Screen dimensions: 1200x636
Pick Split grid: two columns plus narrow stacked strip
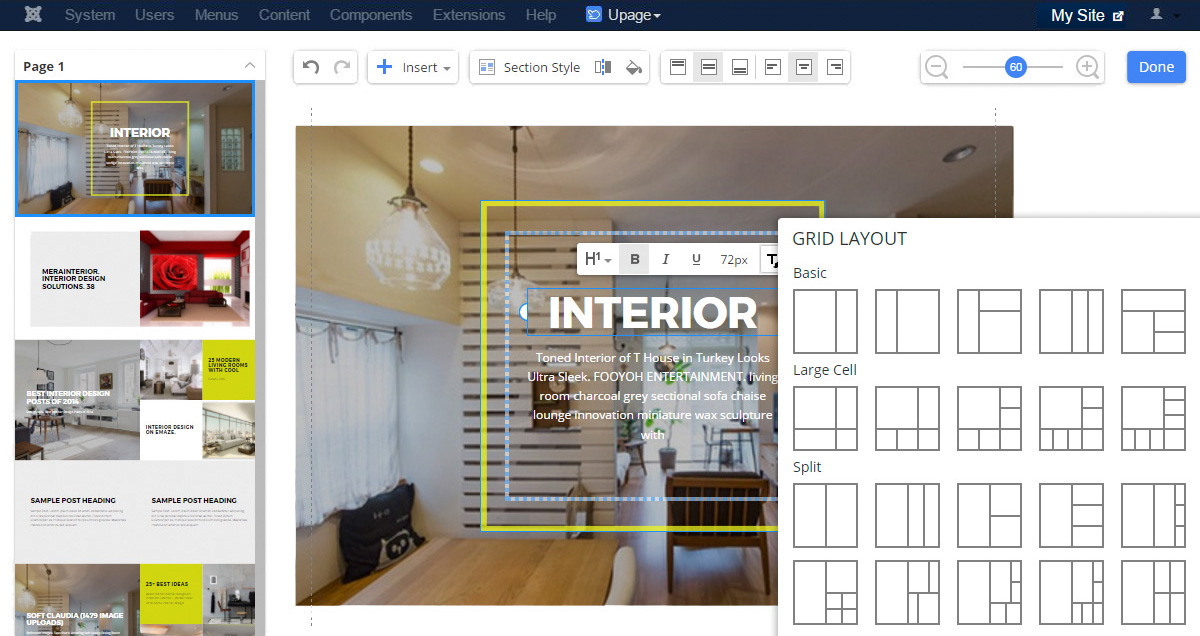coord(1154,516)
